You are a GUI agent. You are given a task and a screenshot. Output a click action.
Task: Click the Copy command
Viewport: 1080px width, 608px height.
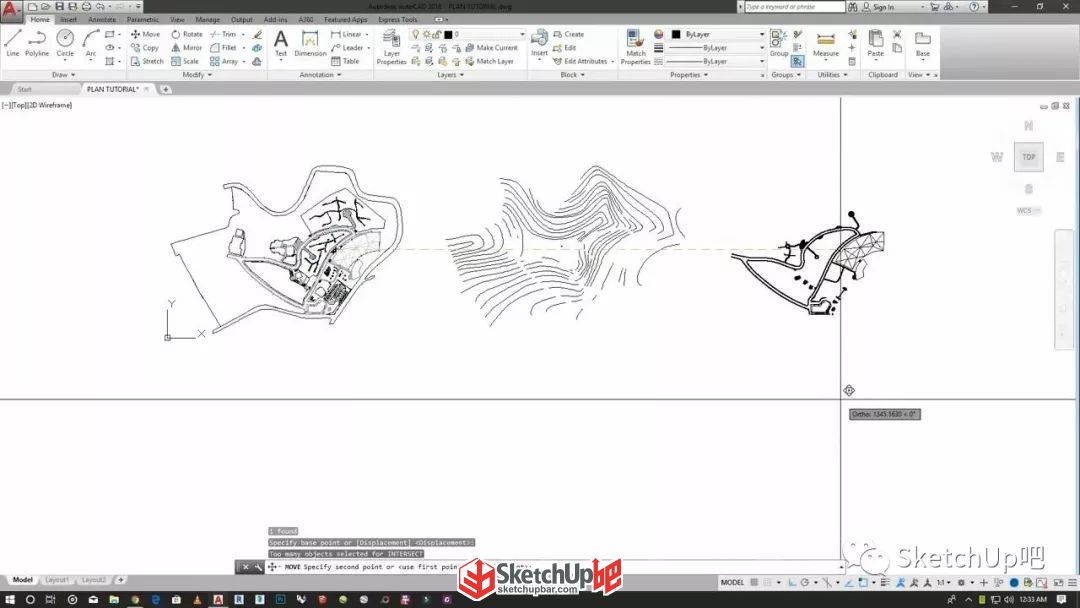145,48
